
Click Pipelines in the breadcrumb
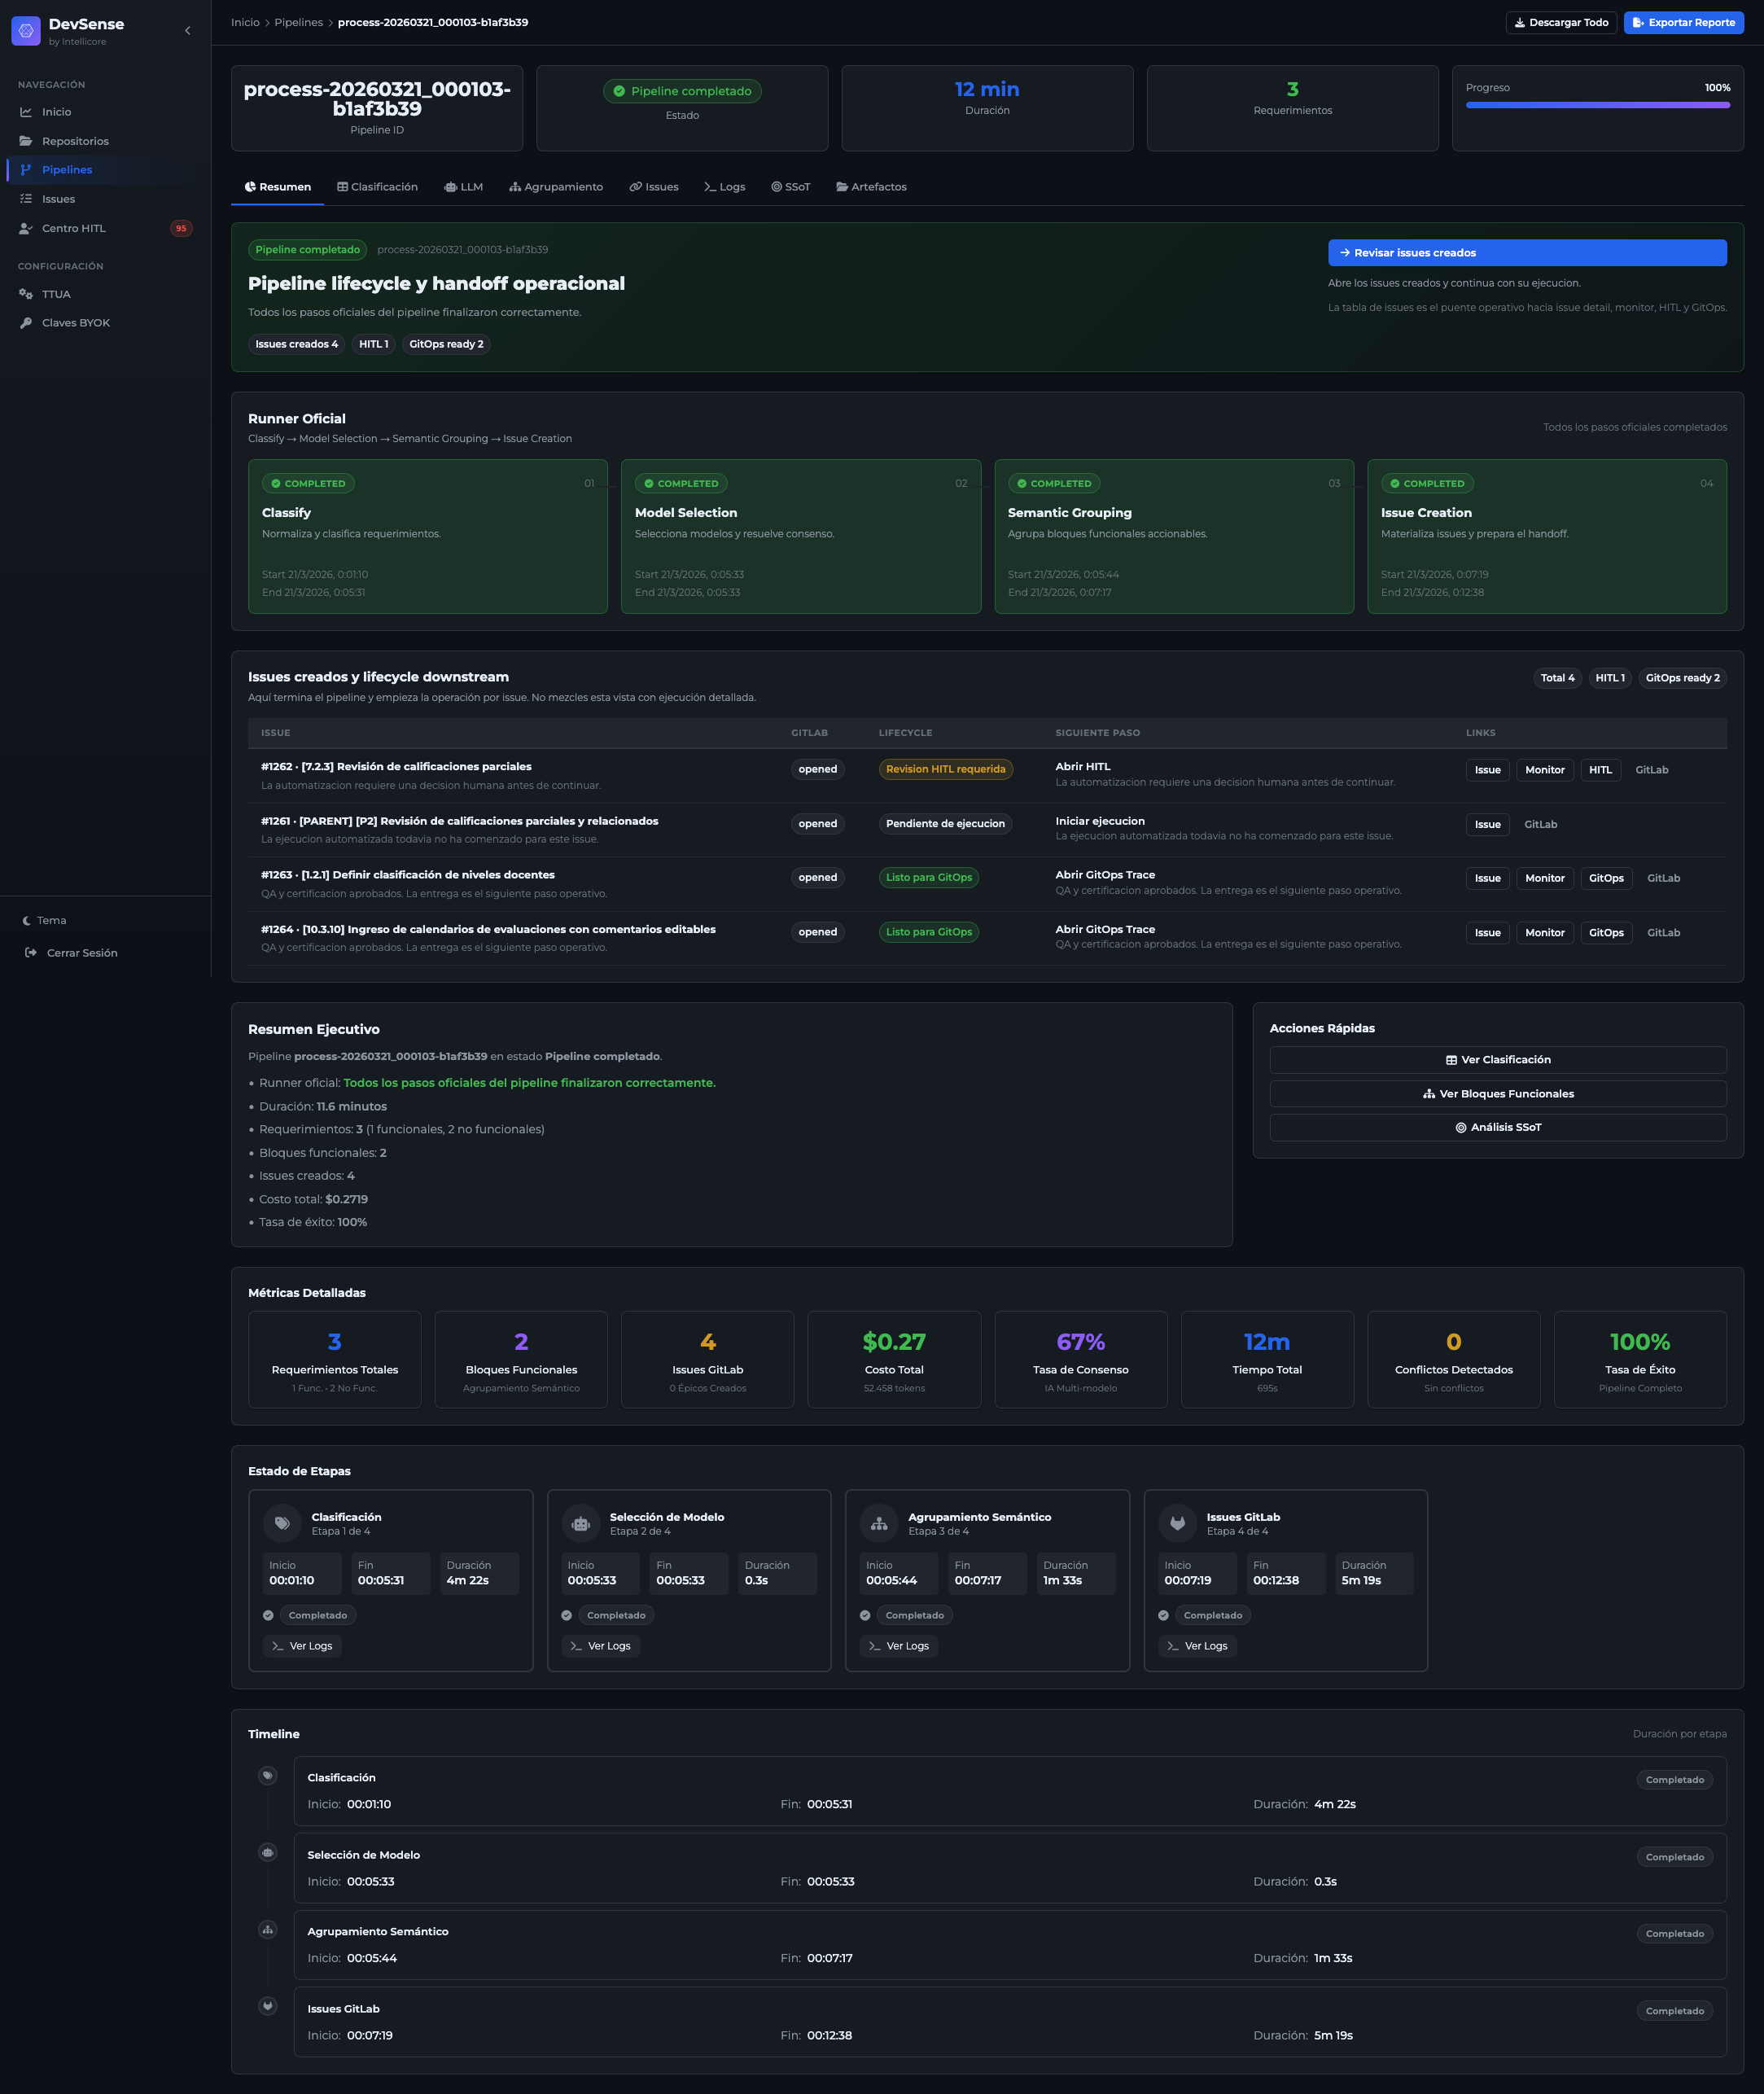[x=298, y=22]
